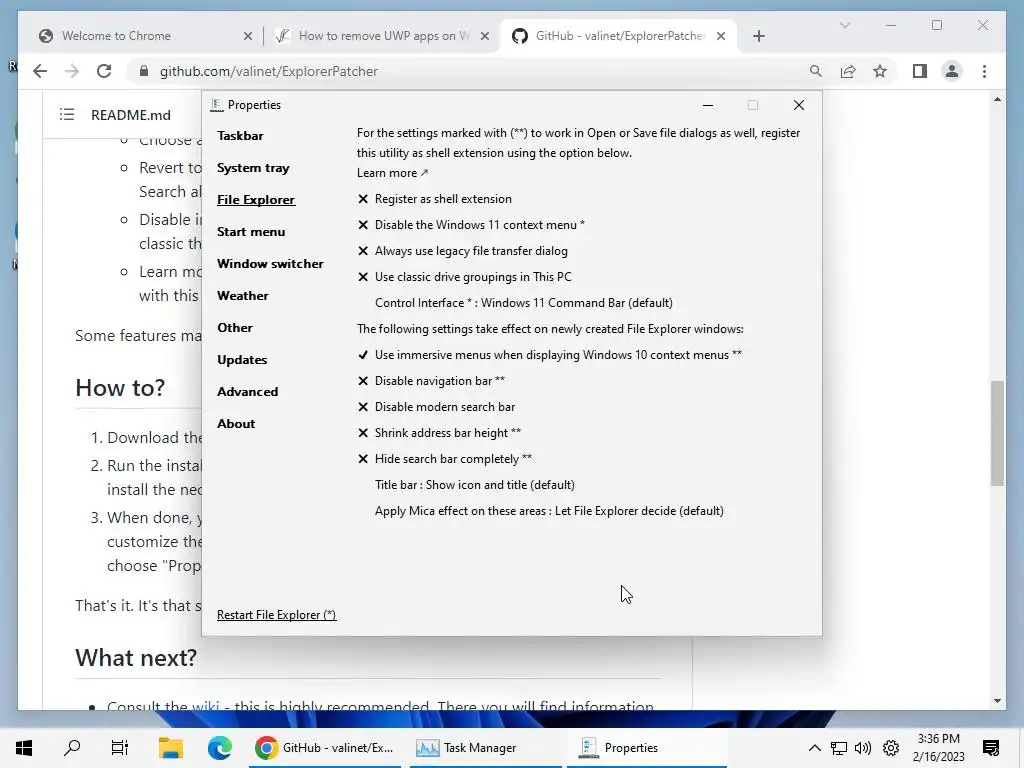1024x768 pixels.
Task: Toggle Disable navigation bar option
Action: tap(431, 381)
